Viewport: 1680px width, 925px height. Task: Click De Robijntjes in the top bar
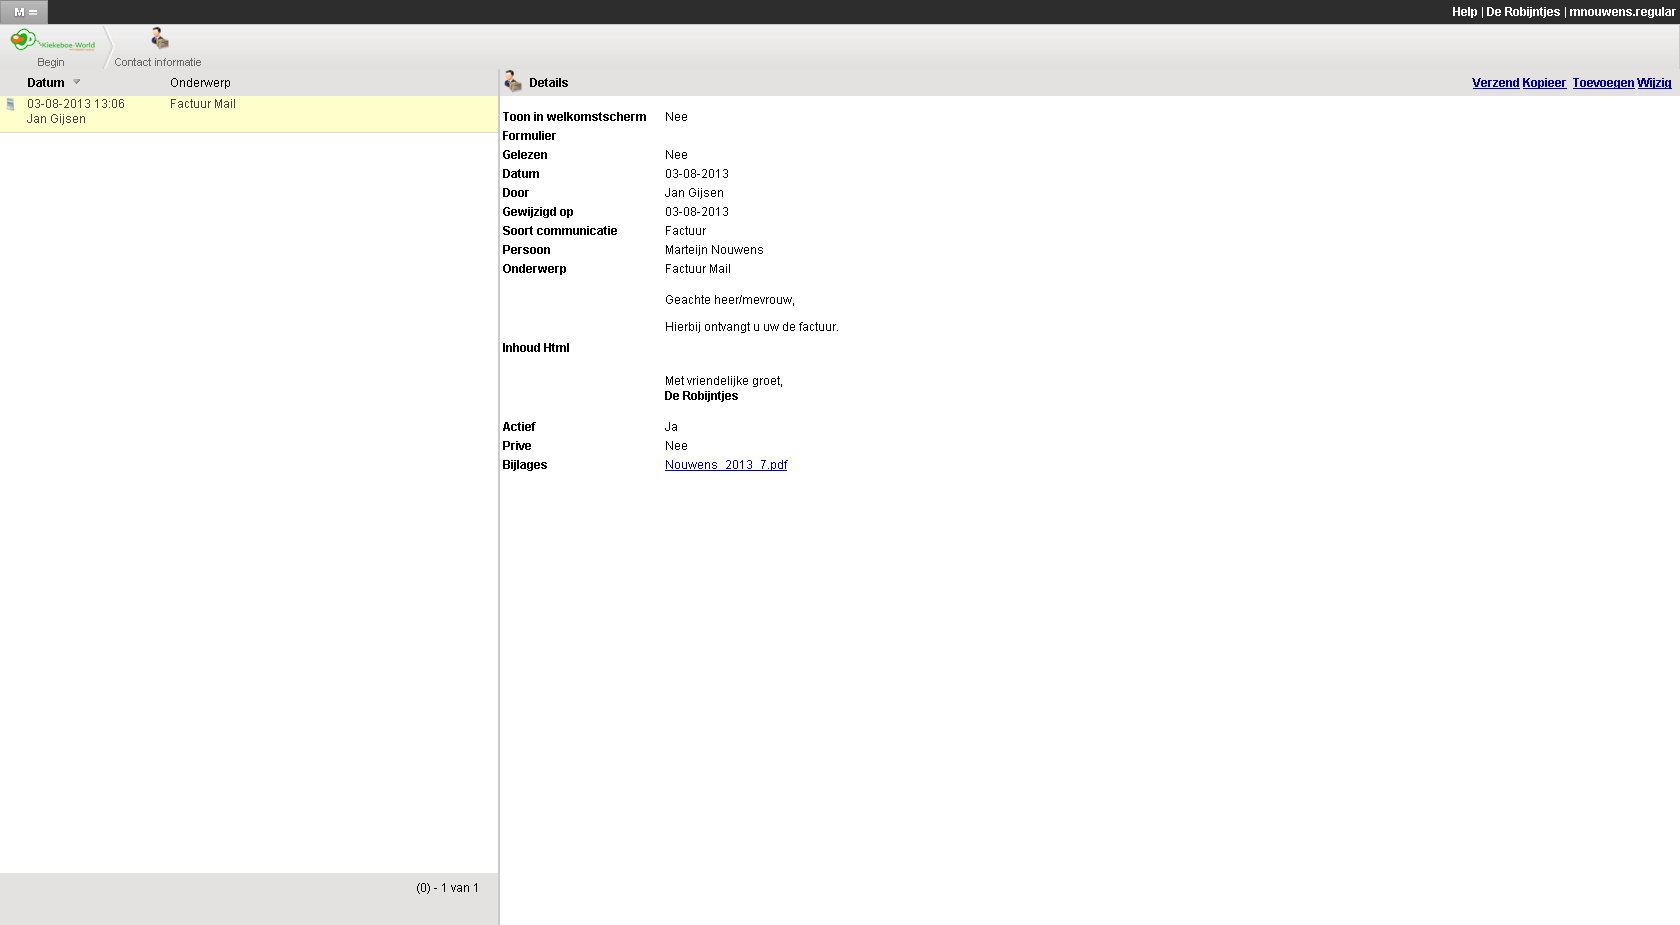pyautogui.click(x=1522, y=12)
